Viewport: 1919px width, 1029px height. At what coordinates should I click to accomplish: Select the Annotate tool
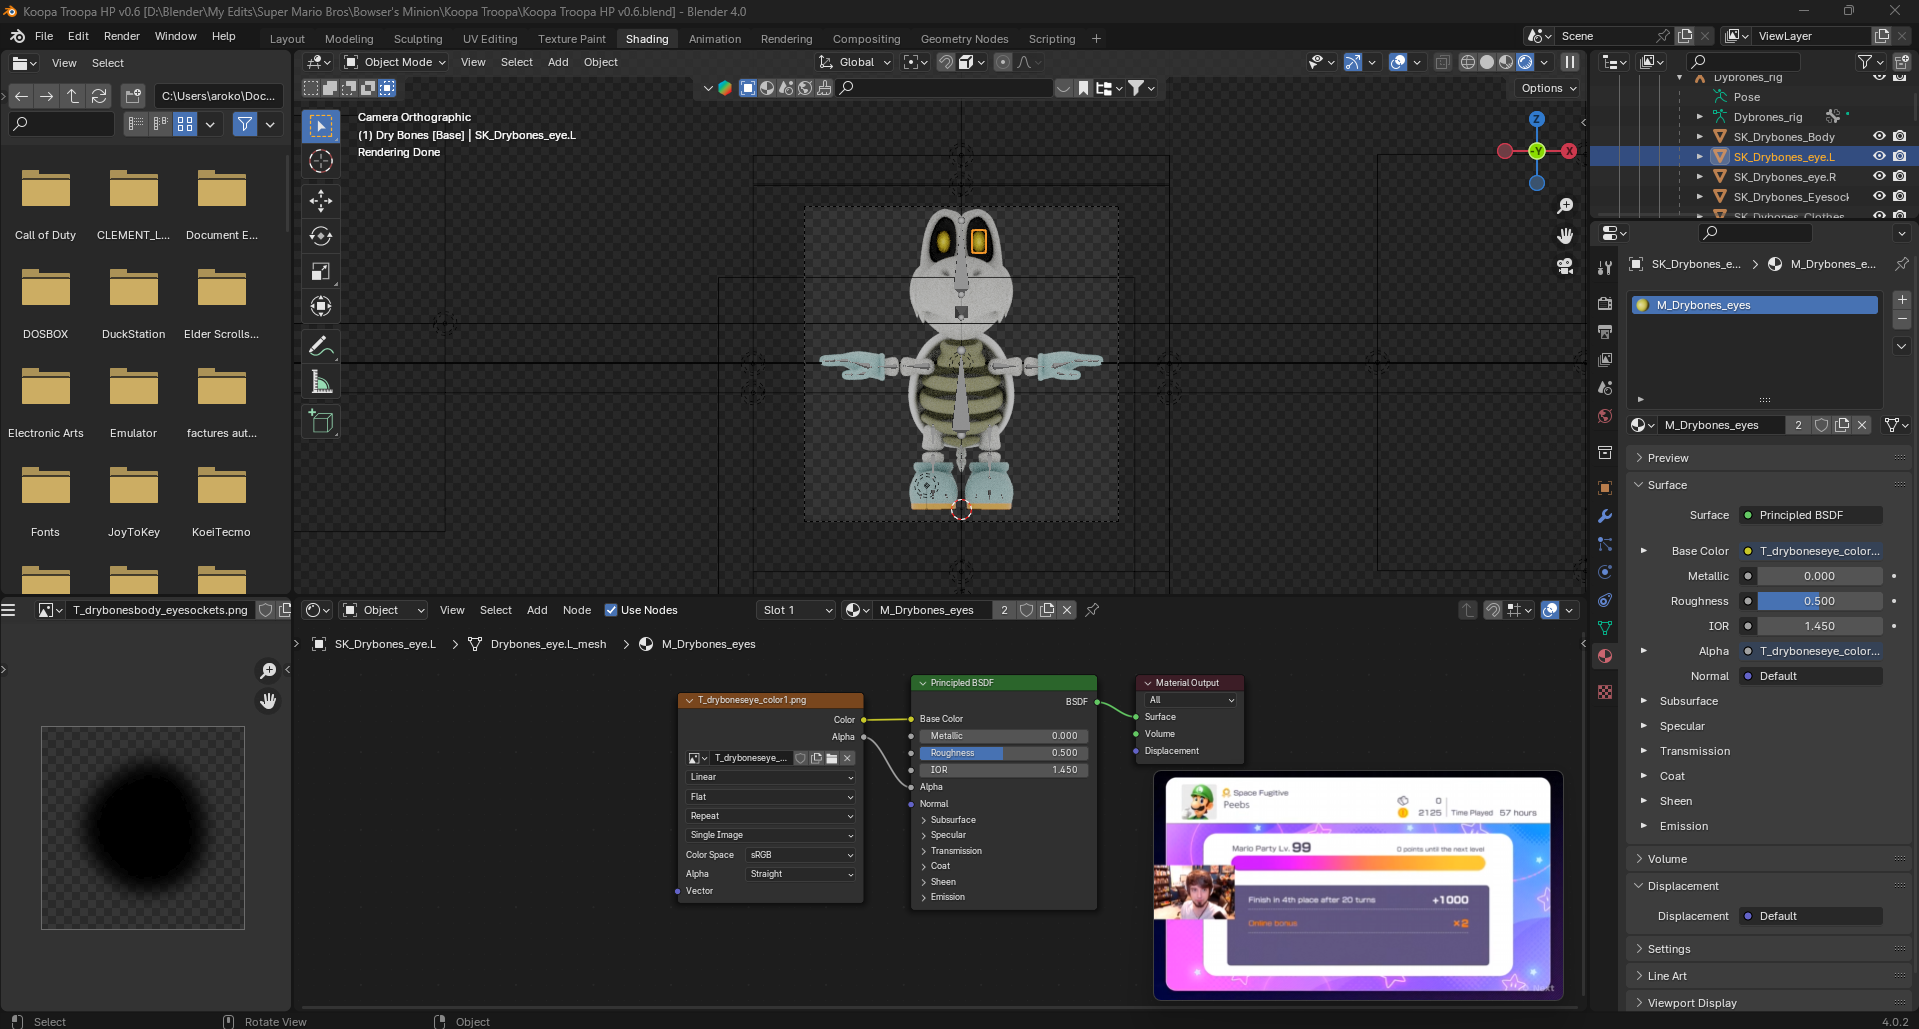[x=321, y=346]
